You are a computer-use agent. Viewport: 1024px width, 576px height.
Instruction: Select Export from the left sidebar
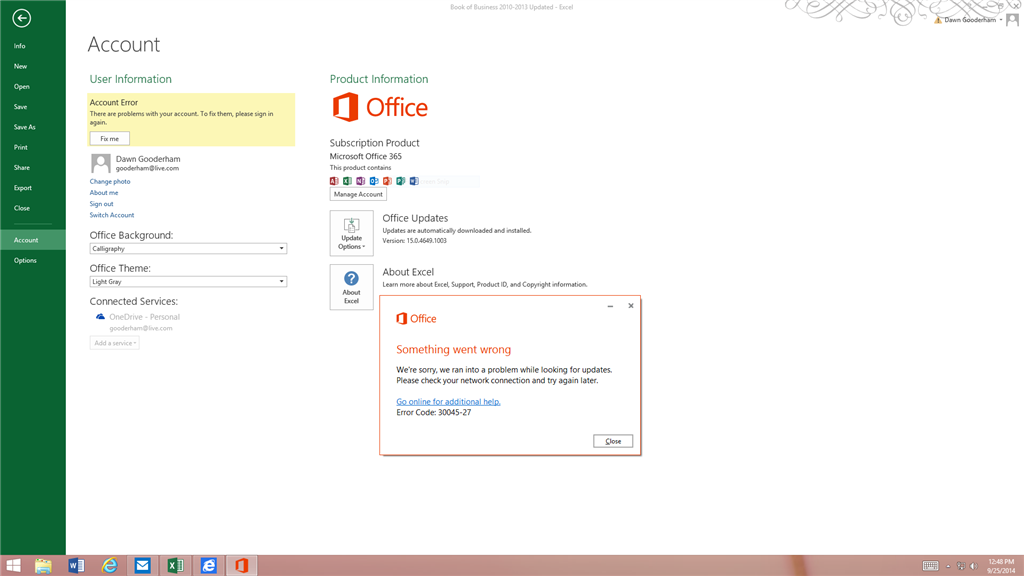(22, 188)
